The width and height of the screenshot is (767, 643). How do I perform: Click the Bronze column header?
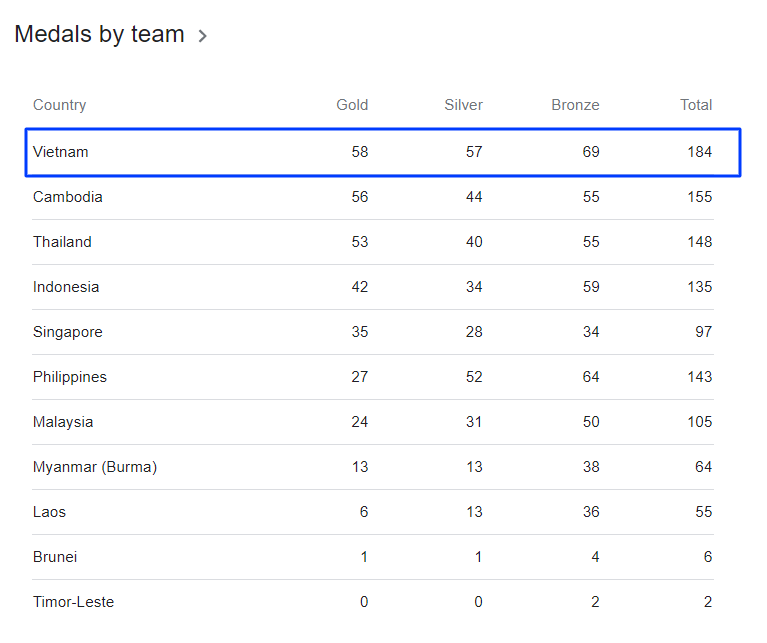tap(575, 105)
